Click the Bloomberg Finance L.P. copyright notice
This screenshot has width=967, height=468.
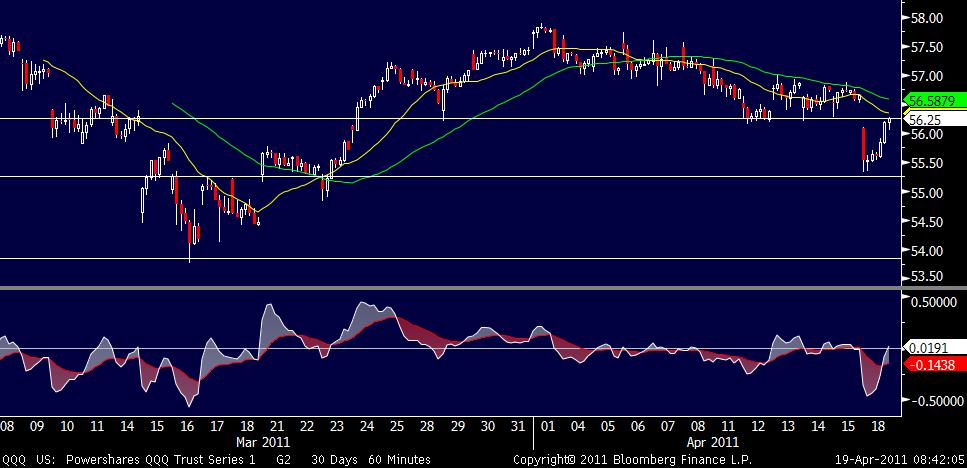[x=633, y=459]
